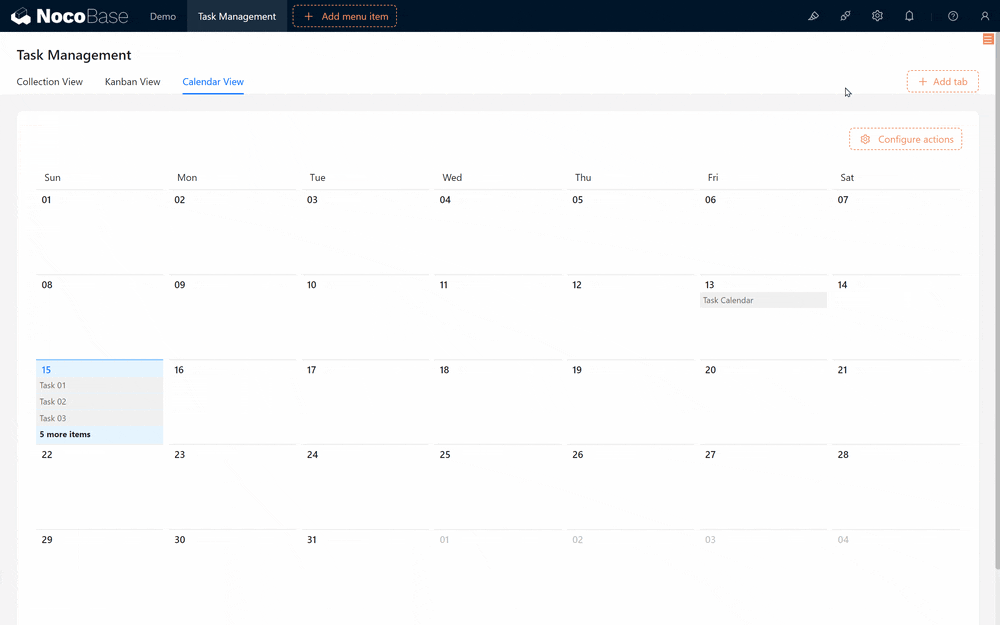Image resolution: width=1000 pixels, height=625 pixels.
Task: Click Add menu item button
Action: point(344,16)
